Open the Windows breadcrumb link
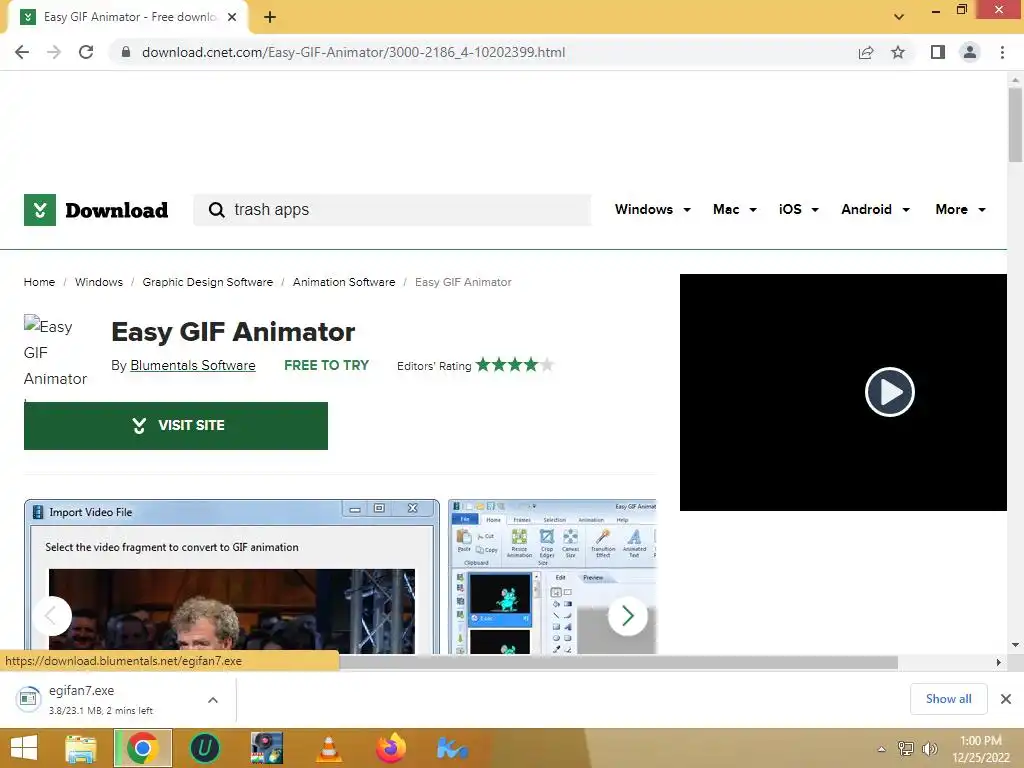This screenshot has height=768, width=1024. tap(99, 282)
